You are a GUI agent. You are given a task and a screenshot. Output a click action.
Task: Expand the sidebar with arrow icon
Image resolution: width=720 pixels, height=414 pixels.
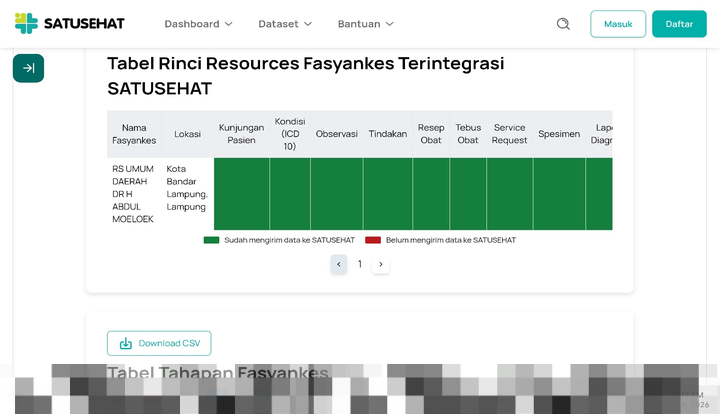click(x=28, y=68)
